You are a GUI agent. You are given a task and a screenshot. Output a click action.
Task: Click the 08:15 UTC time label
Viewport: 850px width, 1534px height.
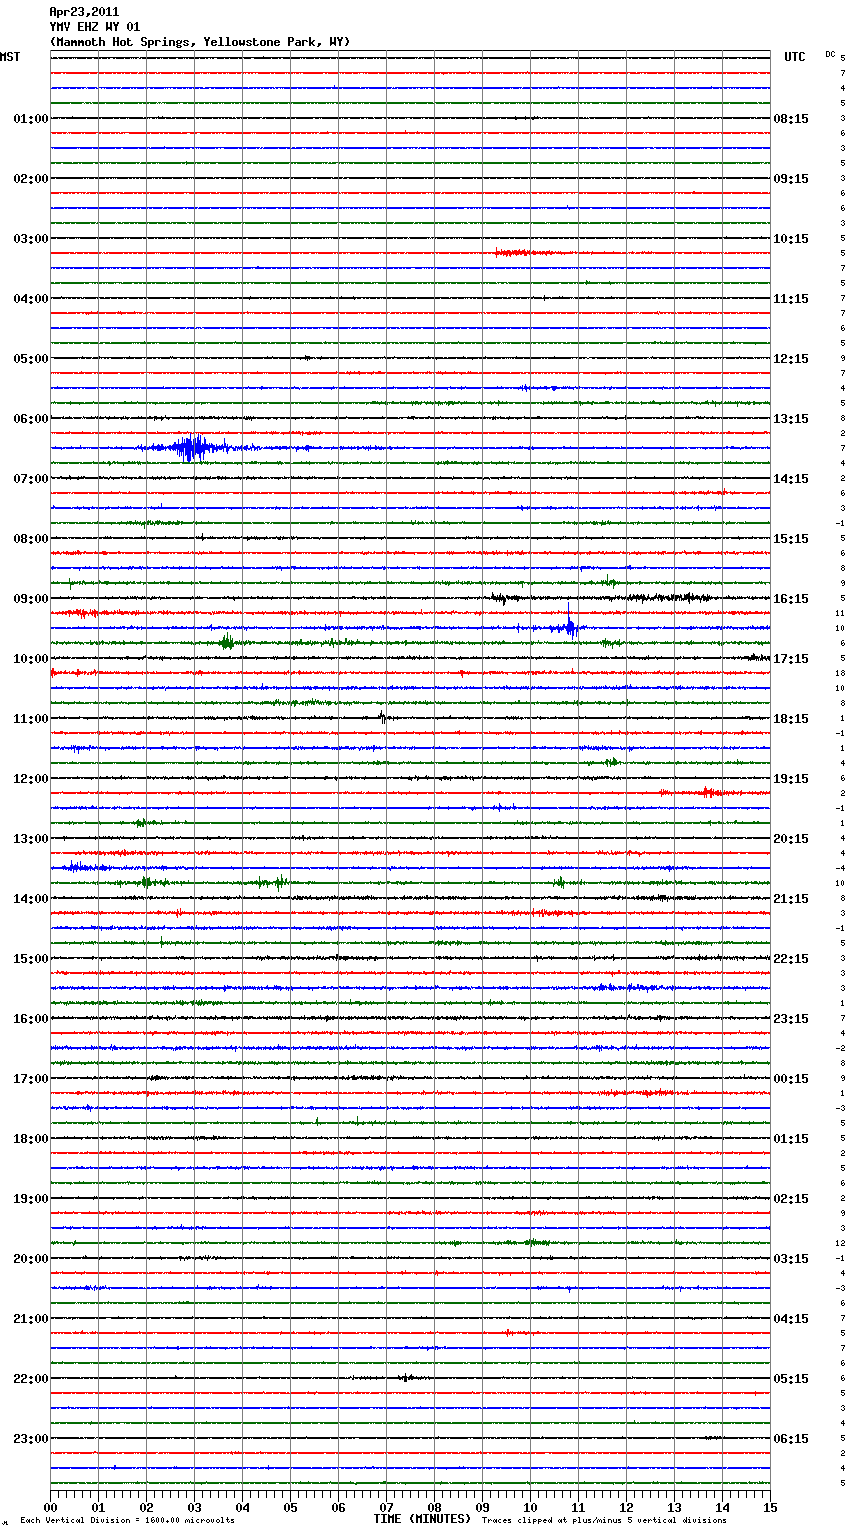click(x=791, y=119)
